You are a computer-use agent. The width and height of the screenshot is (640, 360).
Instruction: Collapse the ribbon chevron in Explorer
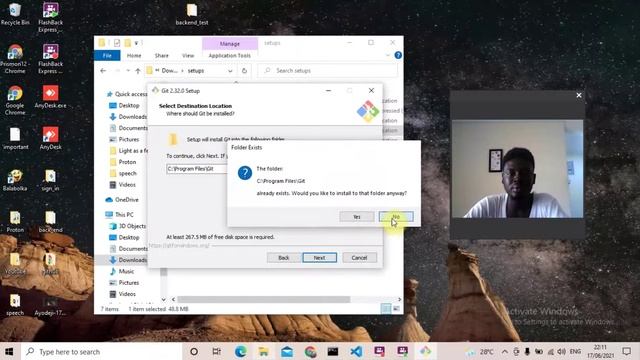[387, 55]
